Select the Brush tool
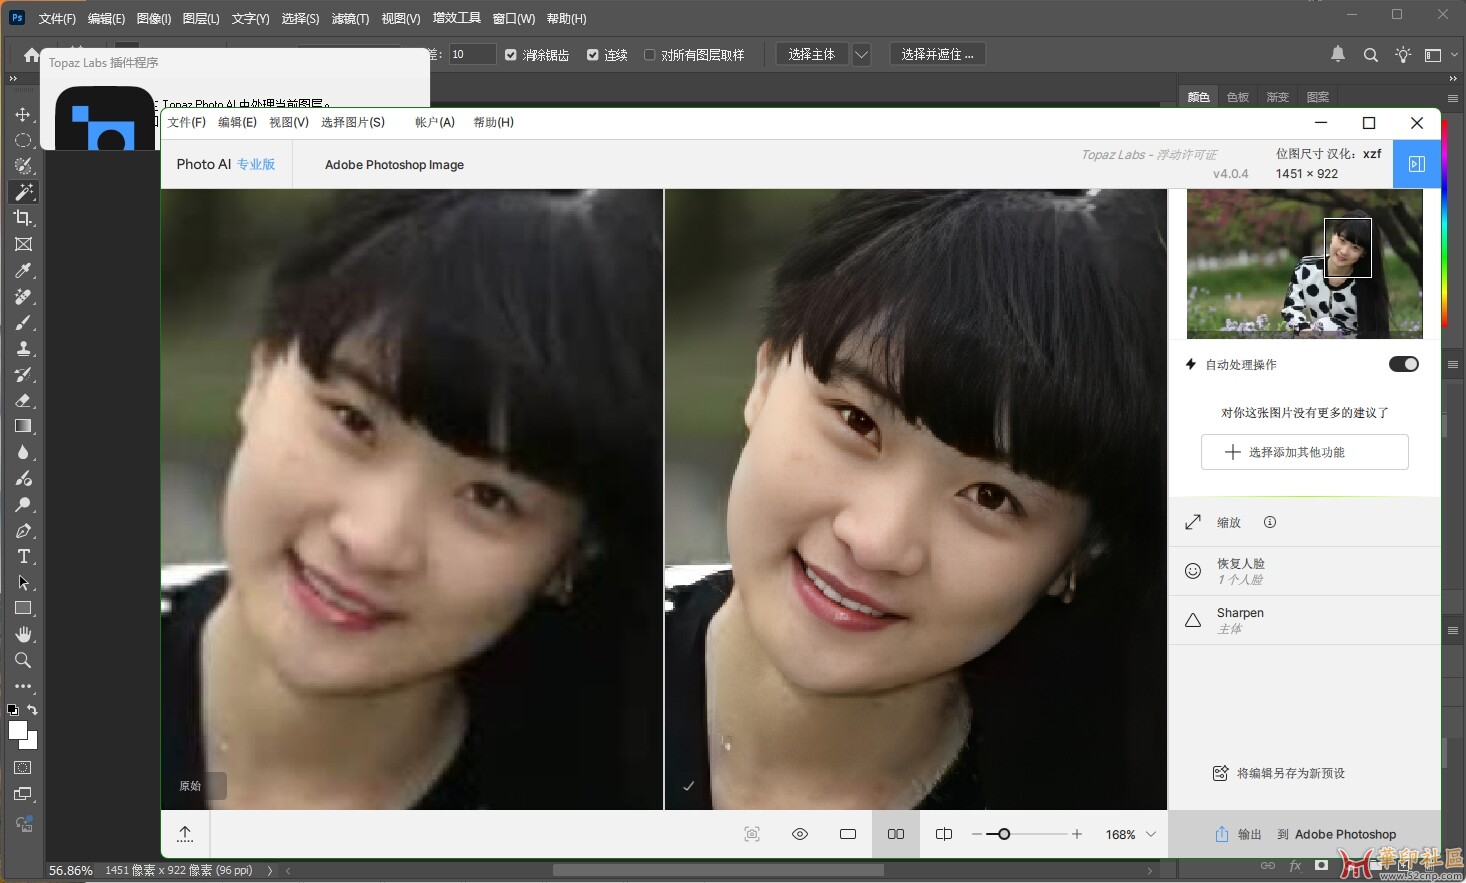The height and width of the screenshot is (883, 1466). coord(23,322)
